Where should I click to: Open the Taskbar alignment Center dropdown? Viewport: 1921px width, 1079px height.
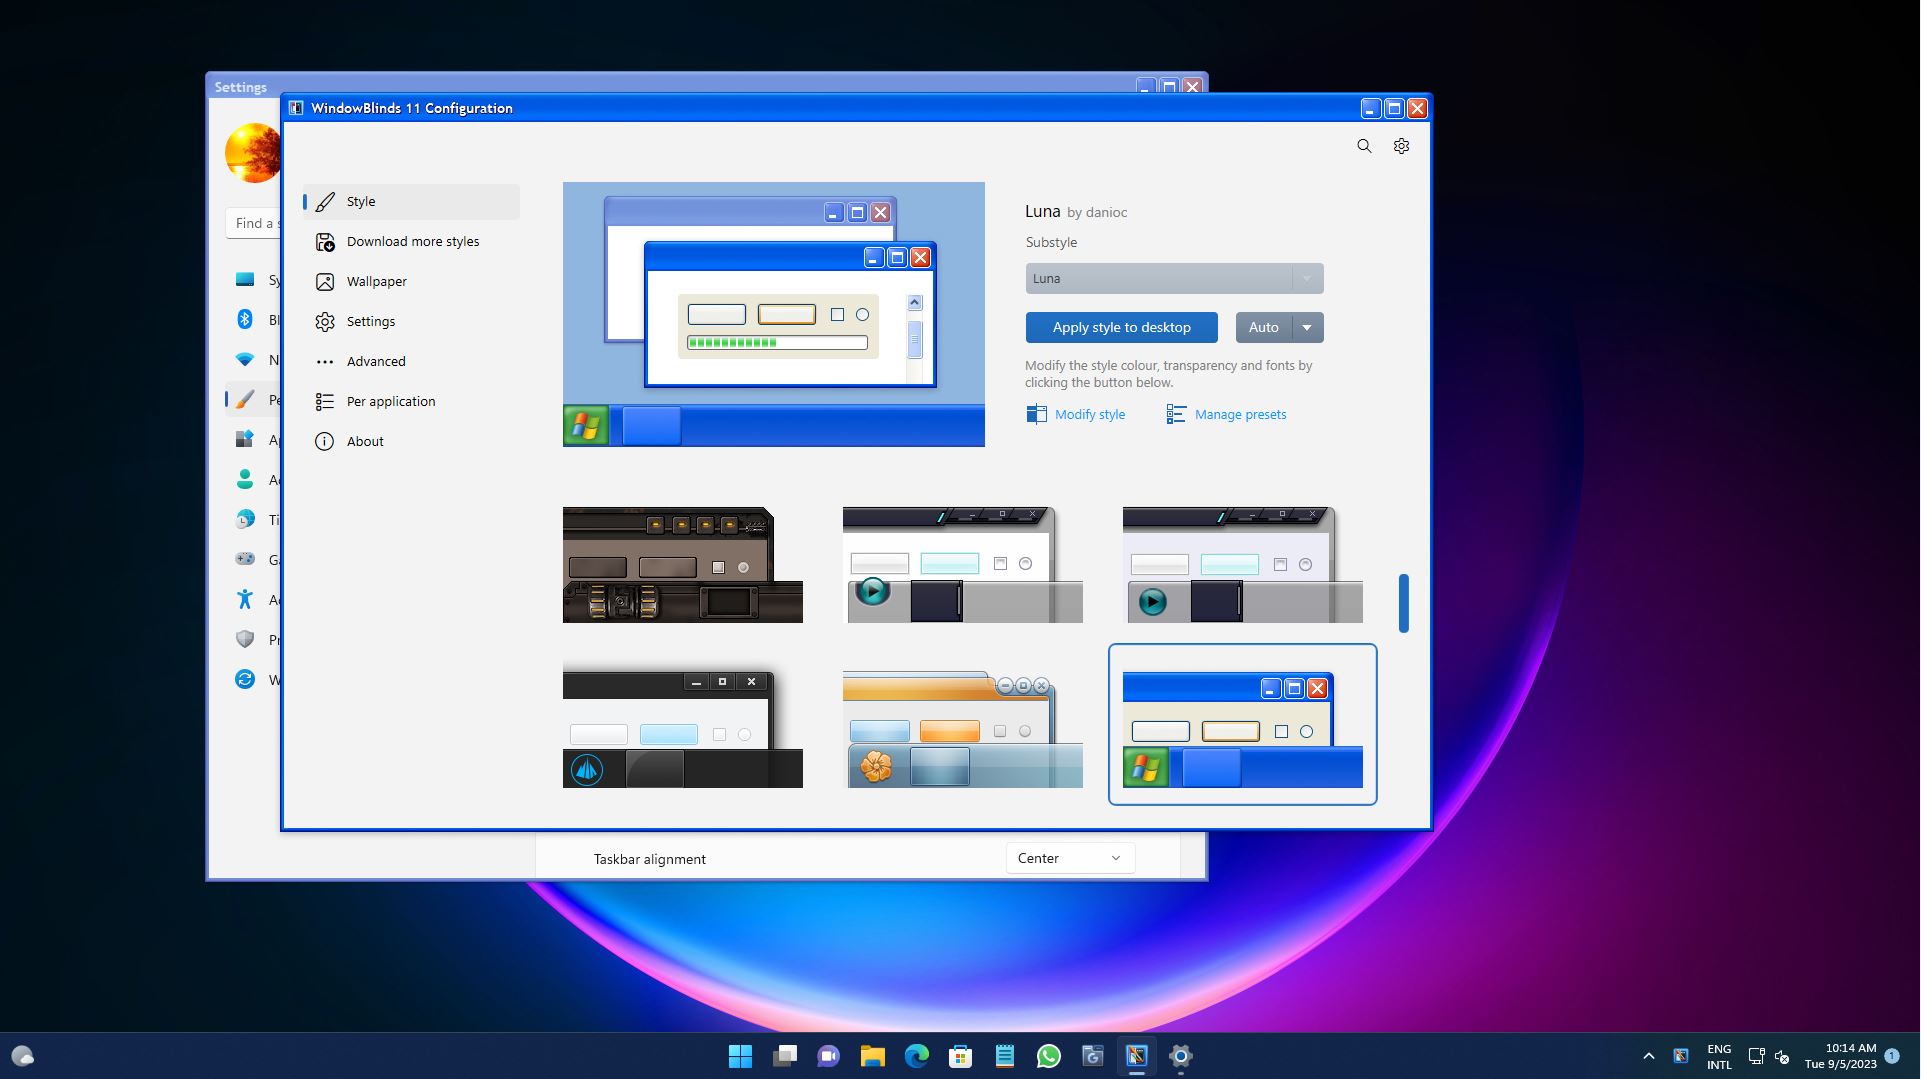point(1070,859)
